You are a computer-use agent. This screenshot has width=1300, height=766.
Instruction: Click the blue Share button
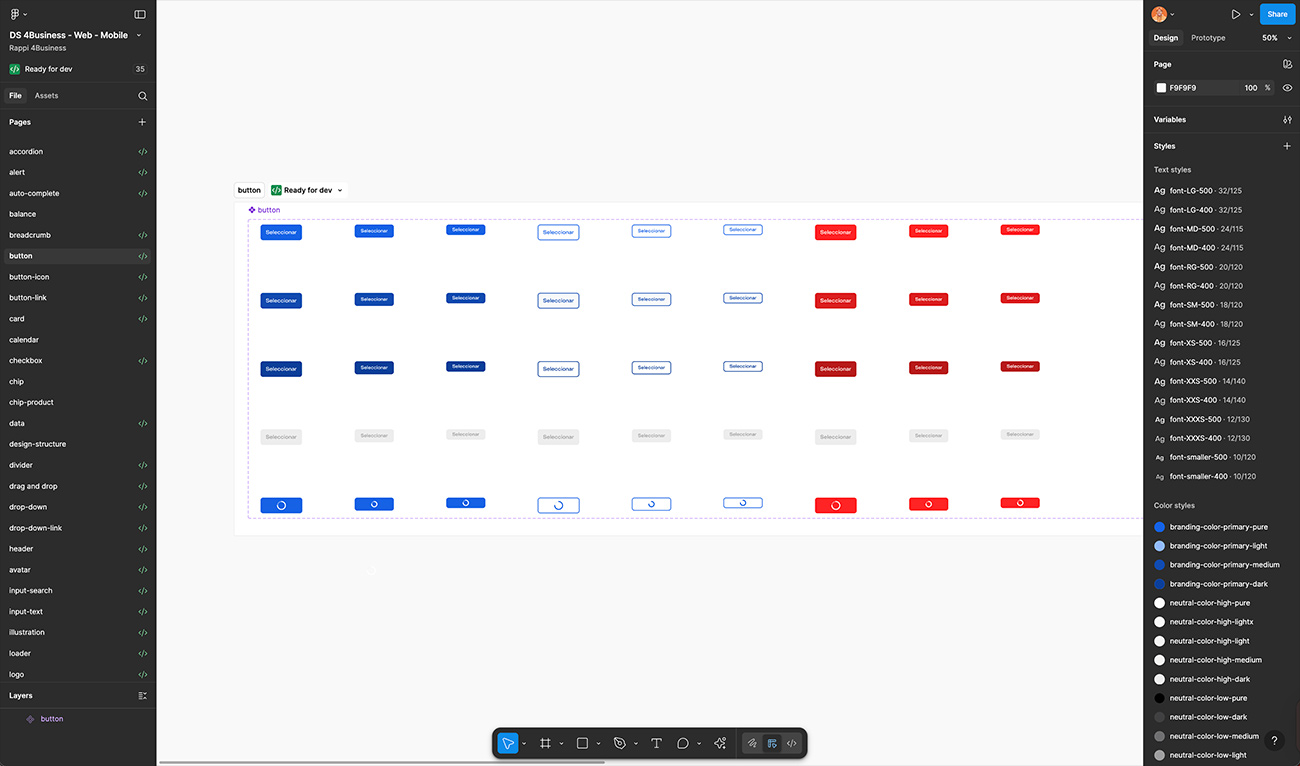[x=1277, y=14]
